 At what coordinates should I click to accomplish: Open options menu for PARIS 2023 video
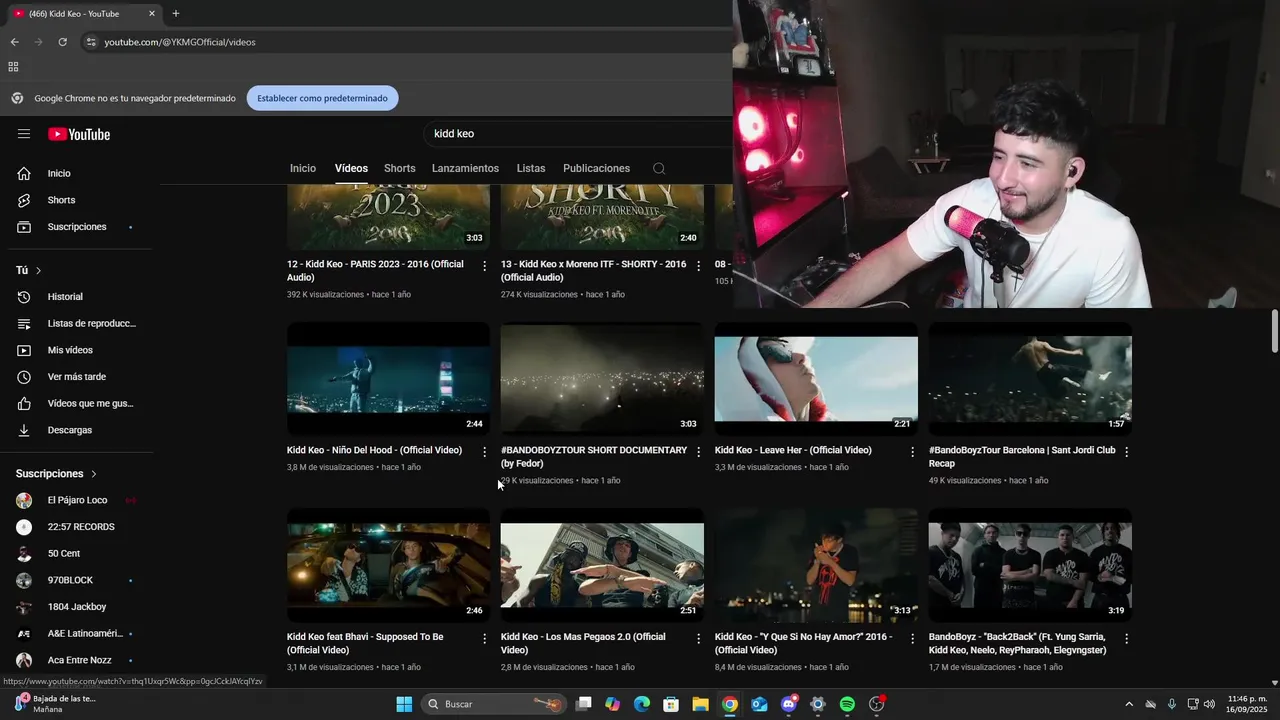485,266
